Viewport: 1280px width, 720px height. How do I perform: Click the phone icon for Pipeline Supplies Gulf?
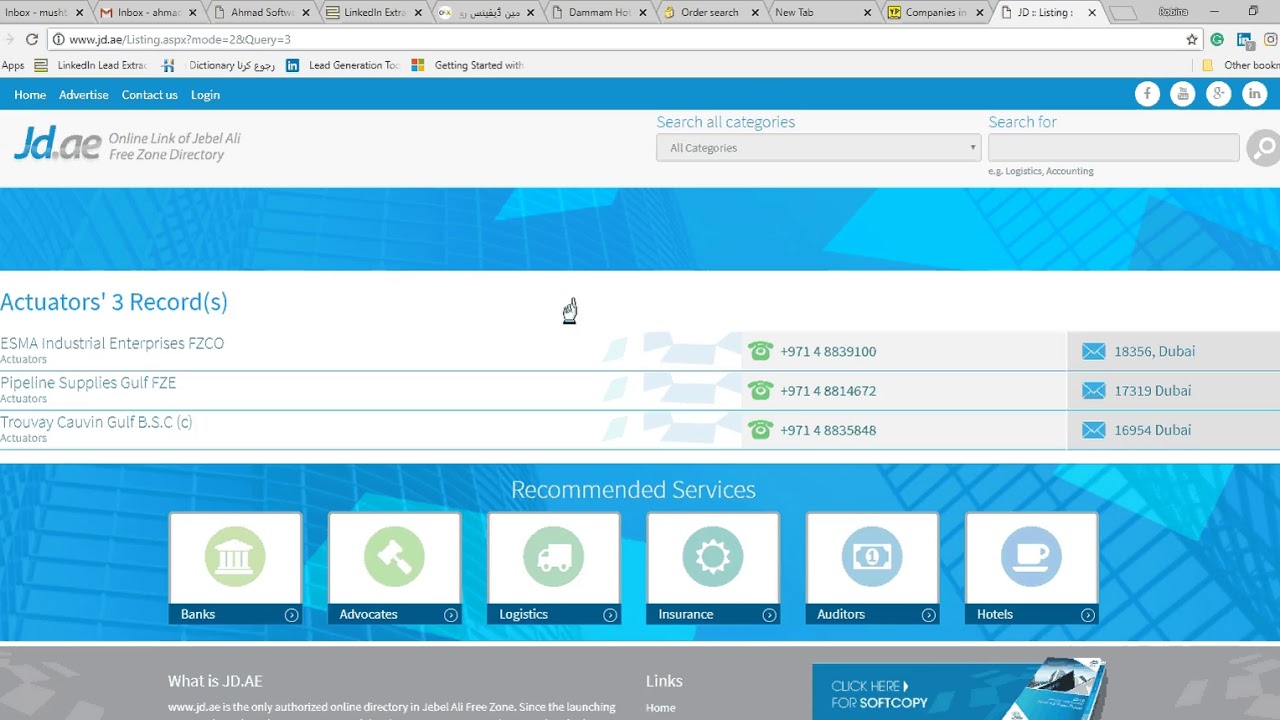coord(761,390)
